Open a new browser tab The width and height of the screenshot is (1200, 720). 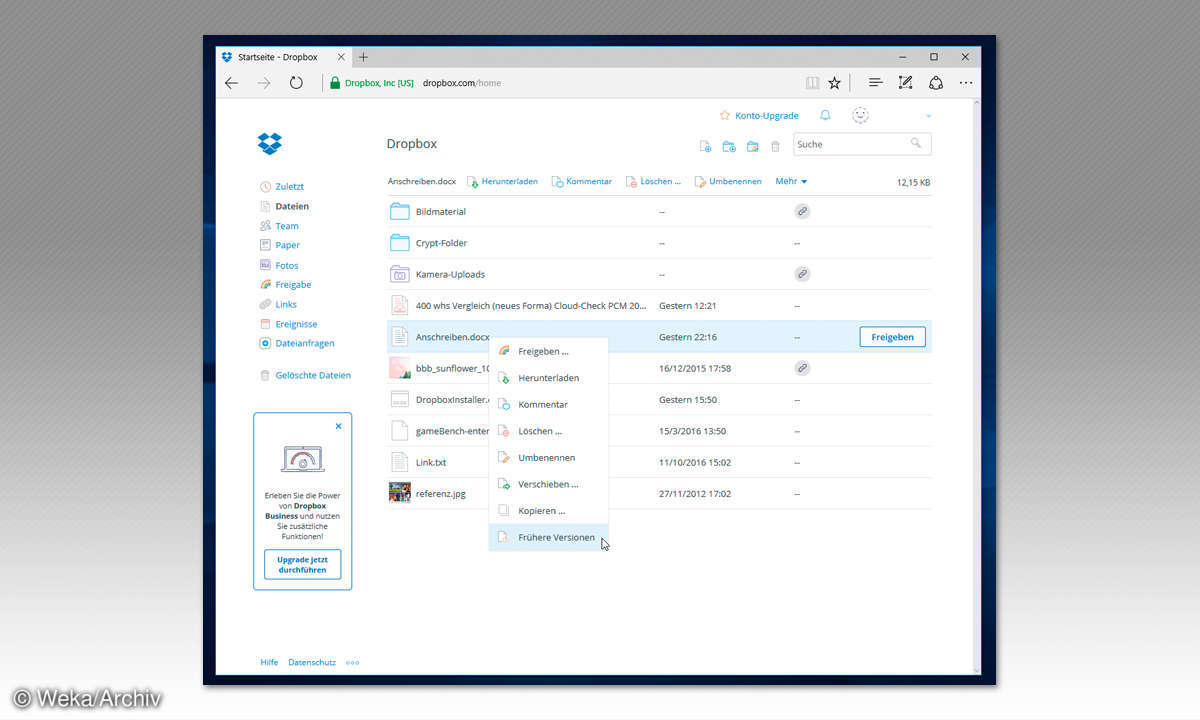[x=363, y=57]
